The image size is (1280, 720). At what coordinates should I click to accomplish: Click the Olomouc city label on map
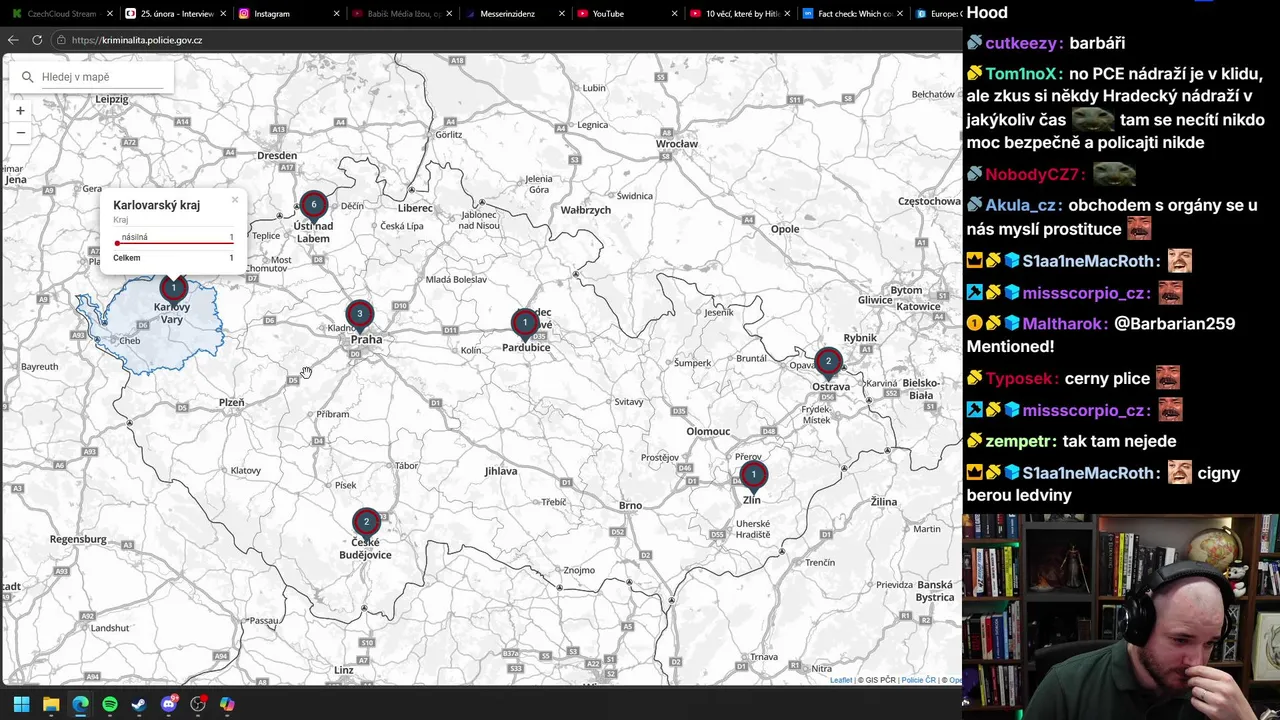pyautogui.click(x=708, y=431)
